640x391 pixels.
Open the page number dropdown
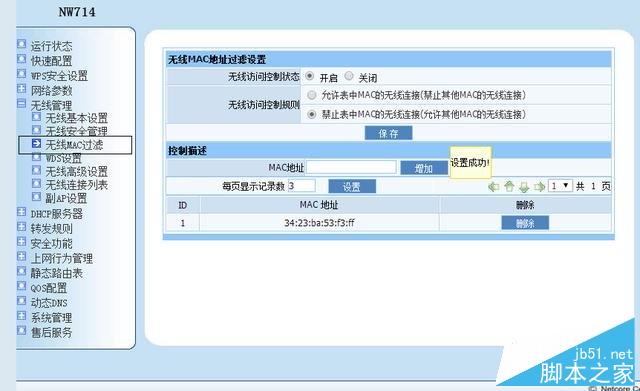560,186
